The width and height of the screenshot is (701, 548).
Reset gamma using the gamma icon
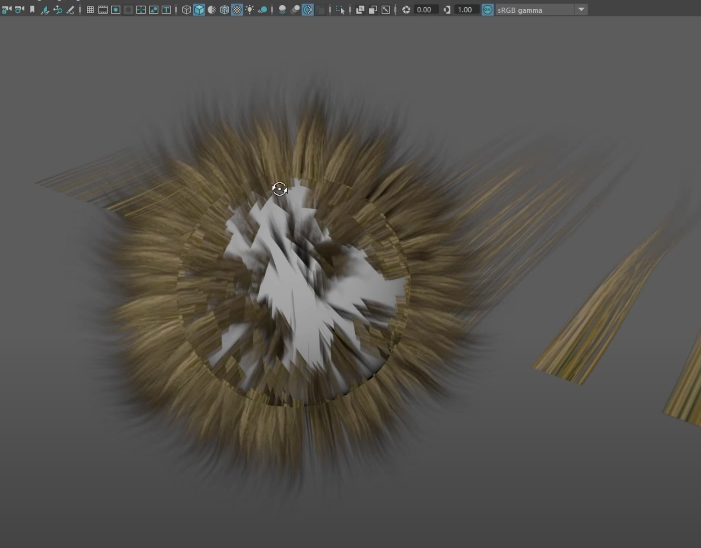point(447,9)
